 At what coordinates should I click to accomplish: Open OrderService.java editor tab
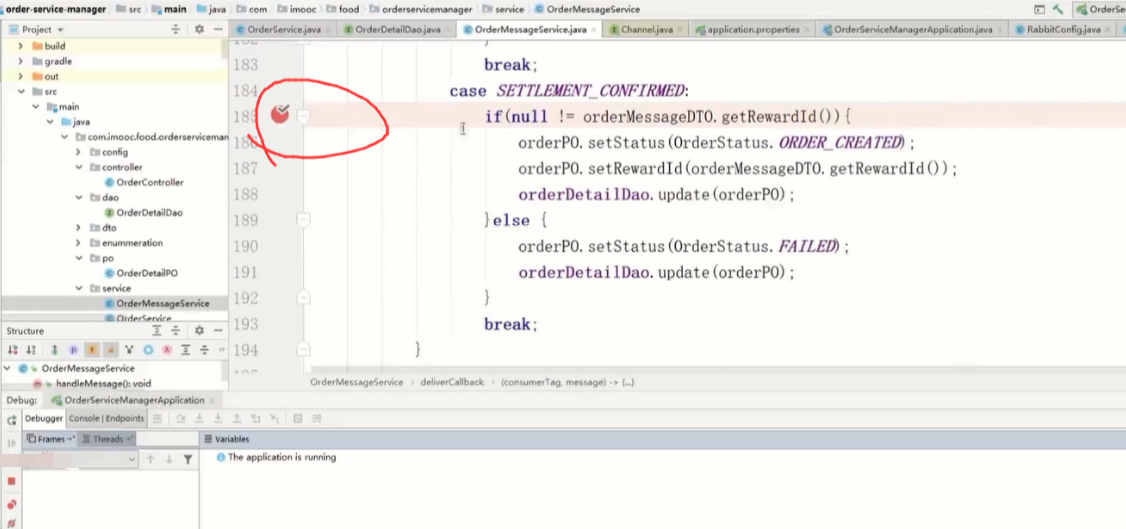[x=284, y=29]
